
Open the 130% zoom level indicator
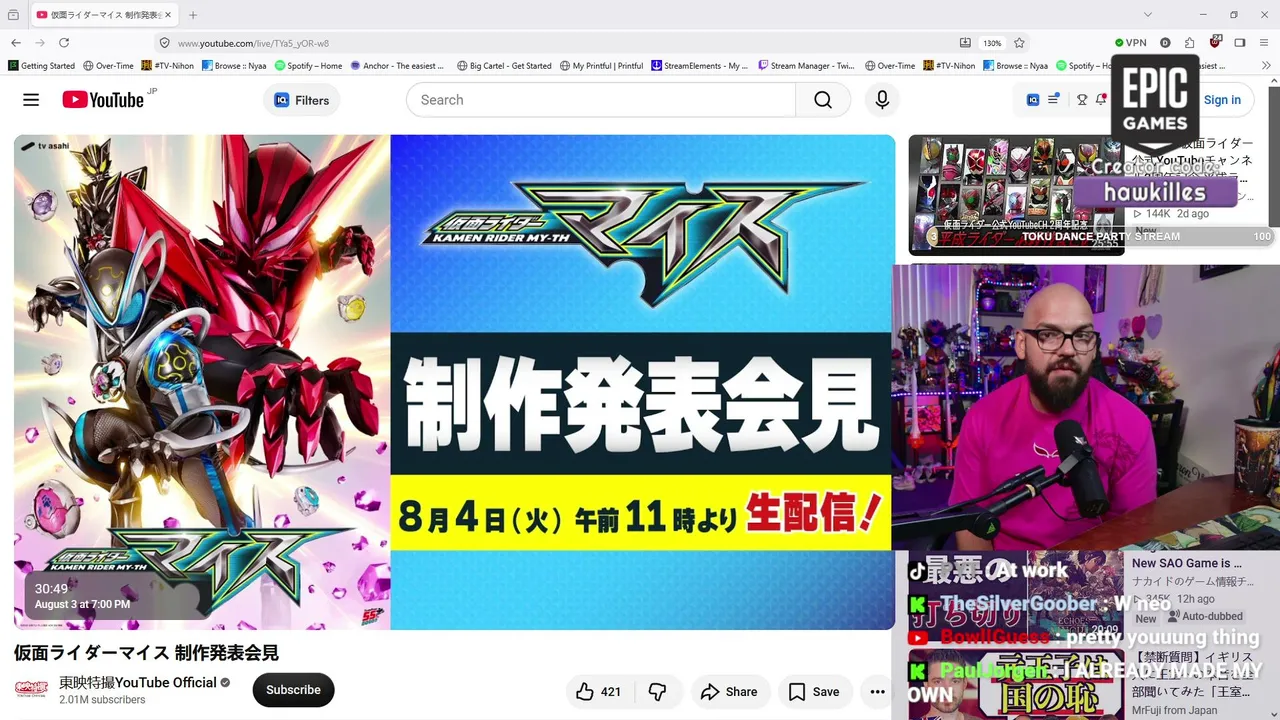pyautogui.click(x=992, y=43)
